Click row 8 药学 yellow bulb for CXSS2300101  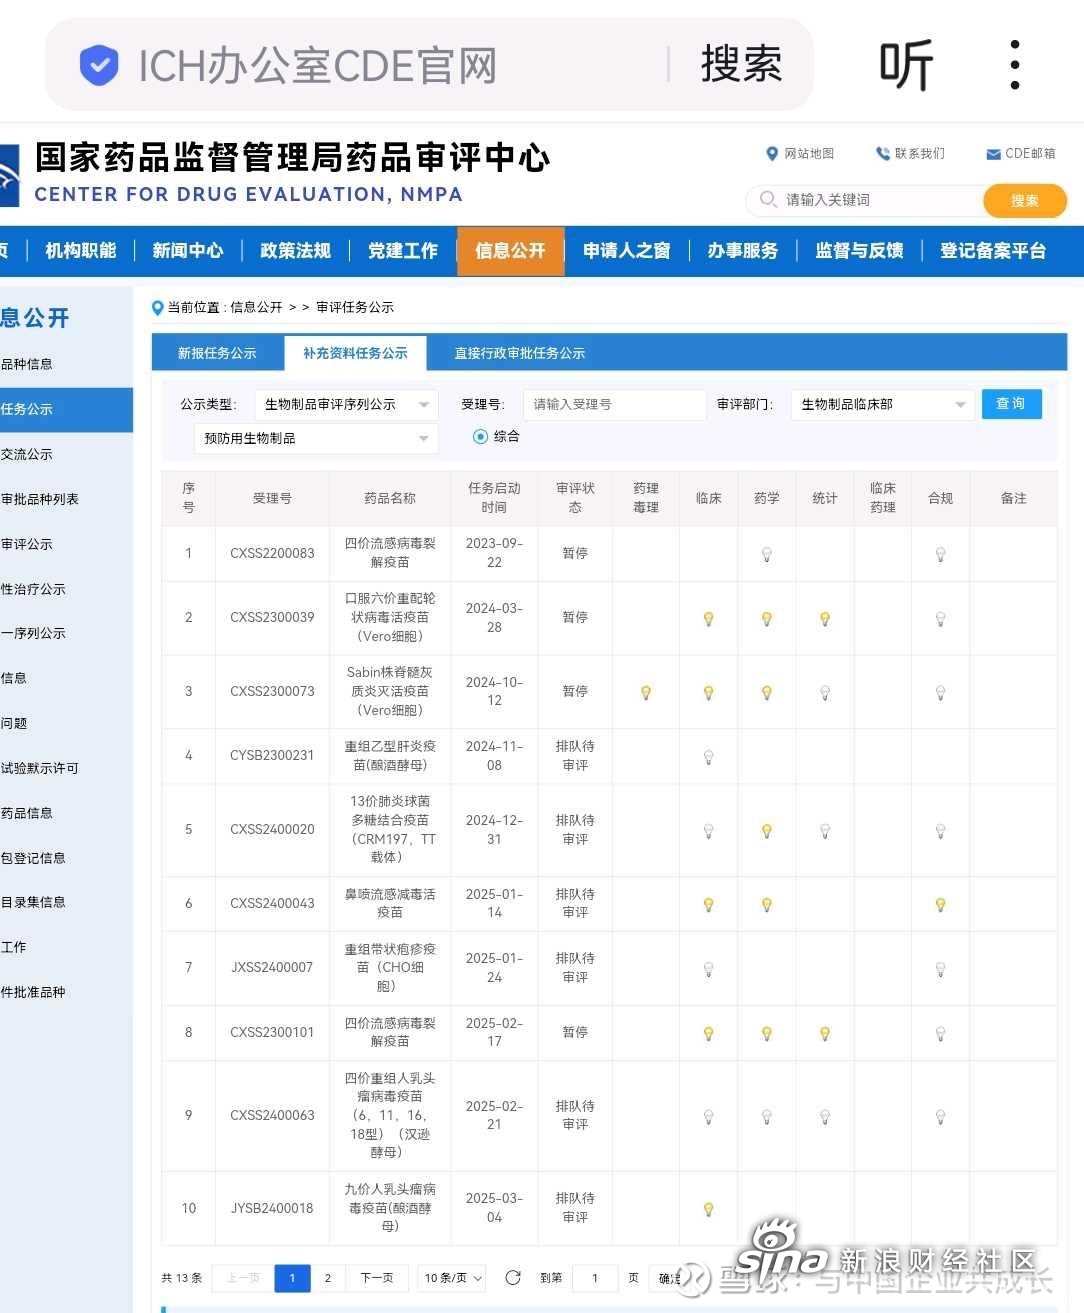pyautogui.click(x=767, y=1034)
